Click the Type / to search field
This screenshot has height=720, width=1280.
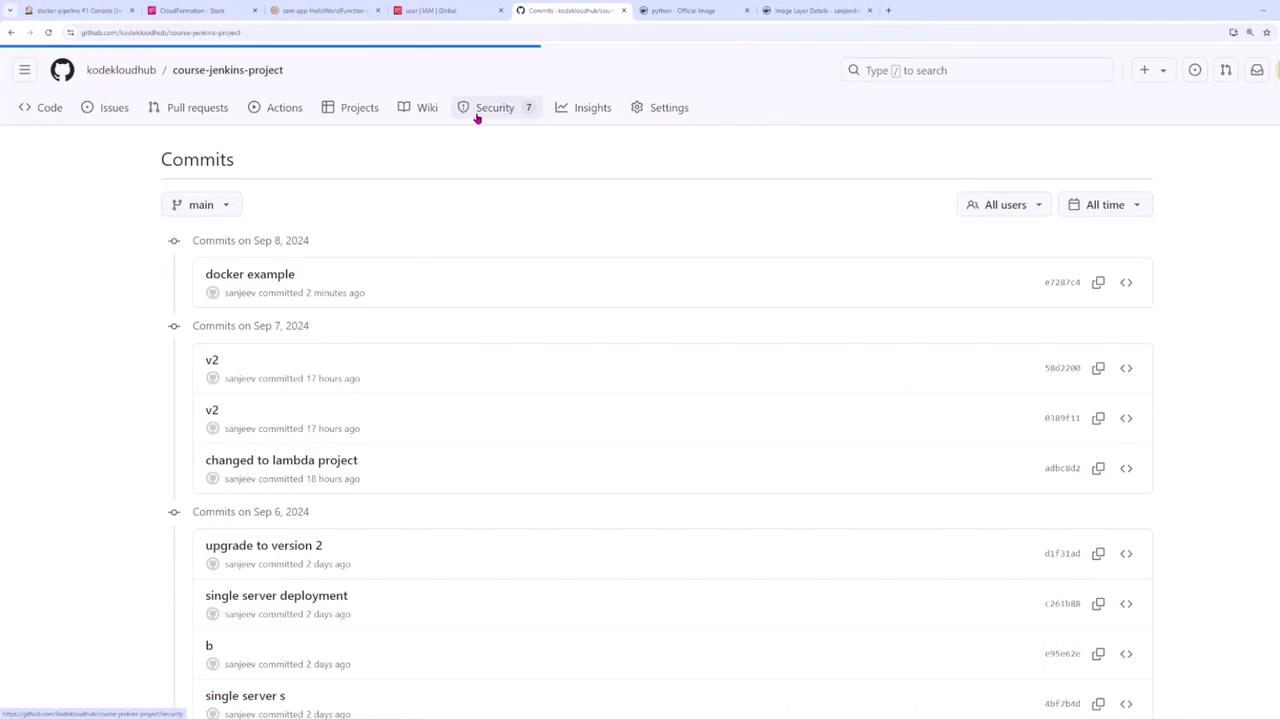tap(977, 70)
